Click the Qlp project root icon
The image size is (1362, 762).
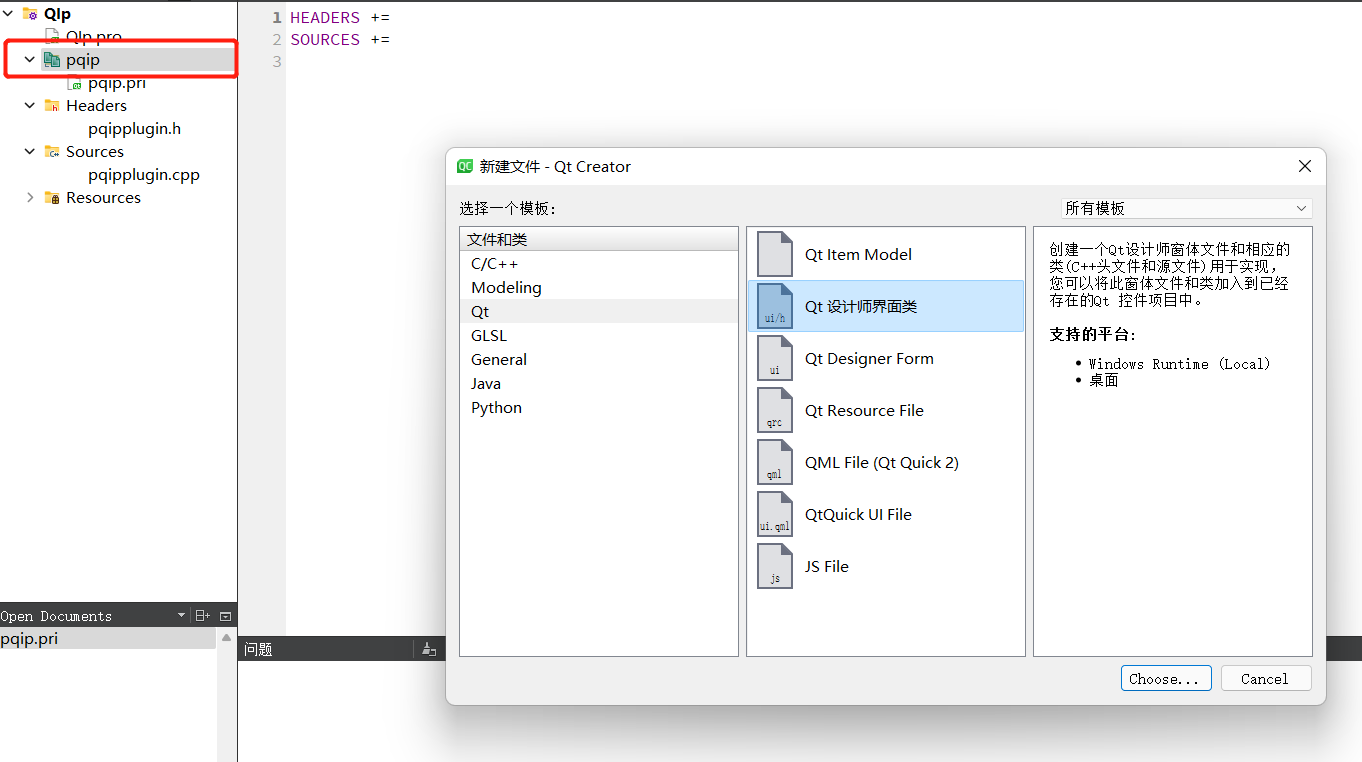(x=30, y=14)
